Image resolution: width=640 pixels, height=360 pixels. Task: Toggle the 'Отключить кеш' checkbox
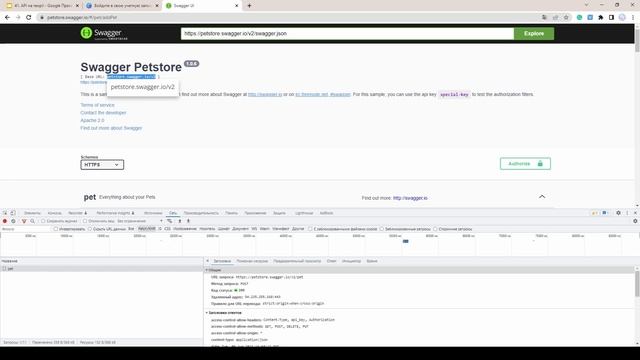pyautogui.click(x=85, y=221)
